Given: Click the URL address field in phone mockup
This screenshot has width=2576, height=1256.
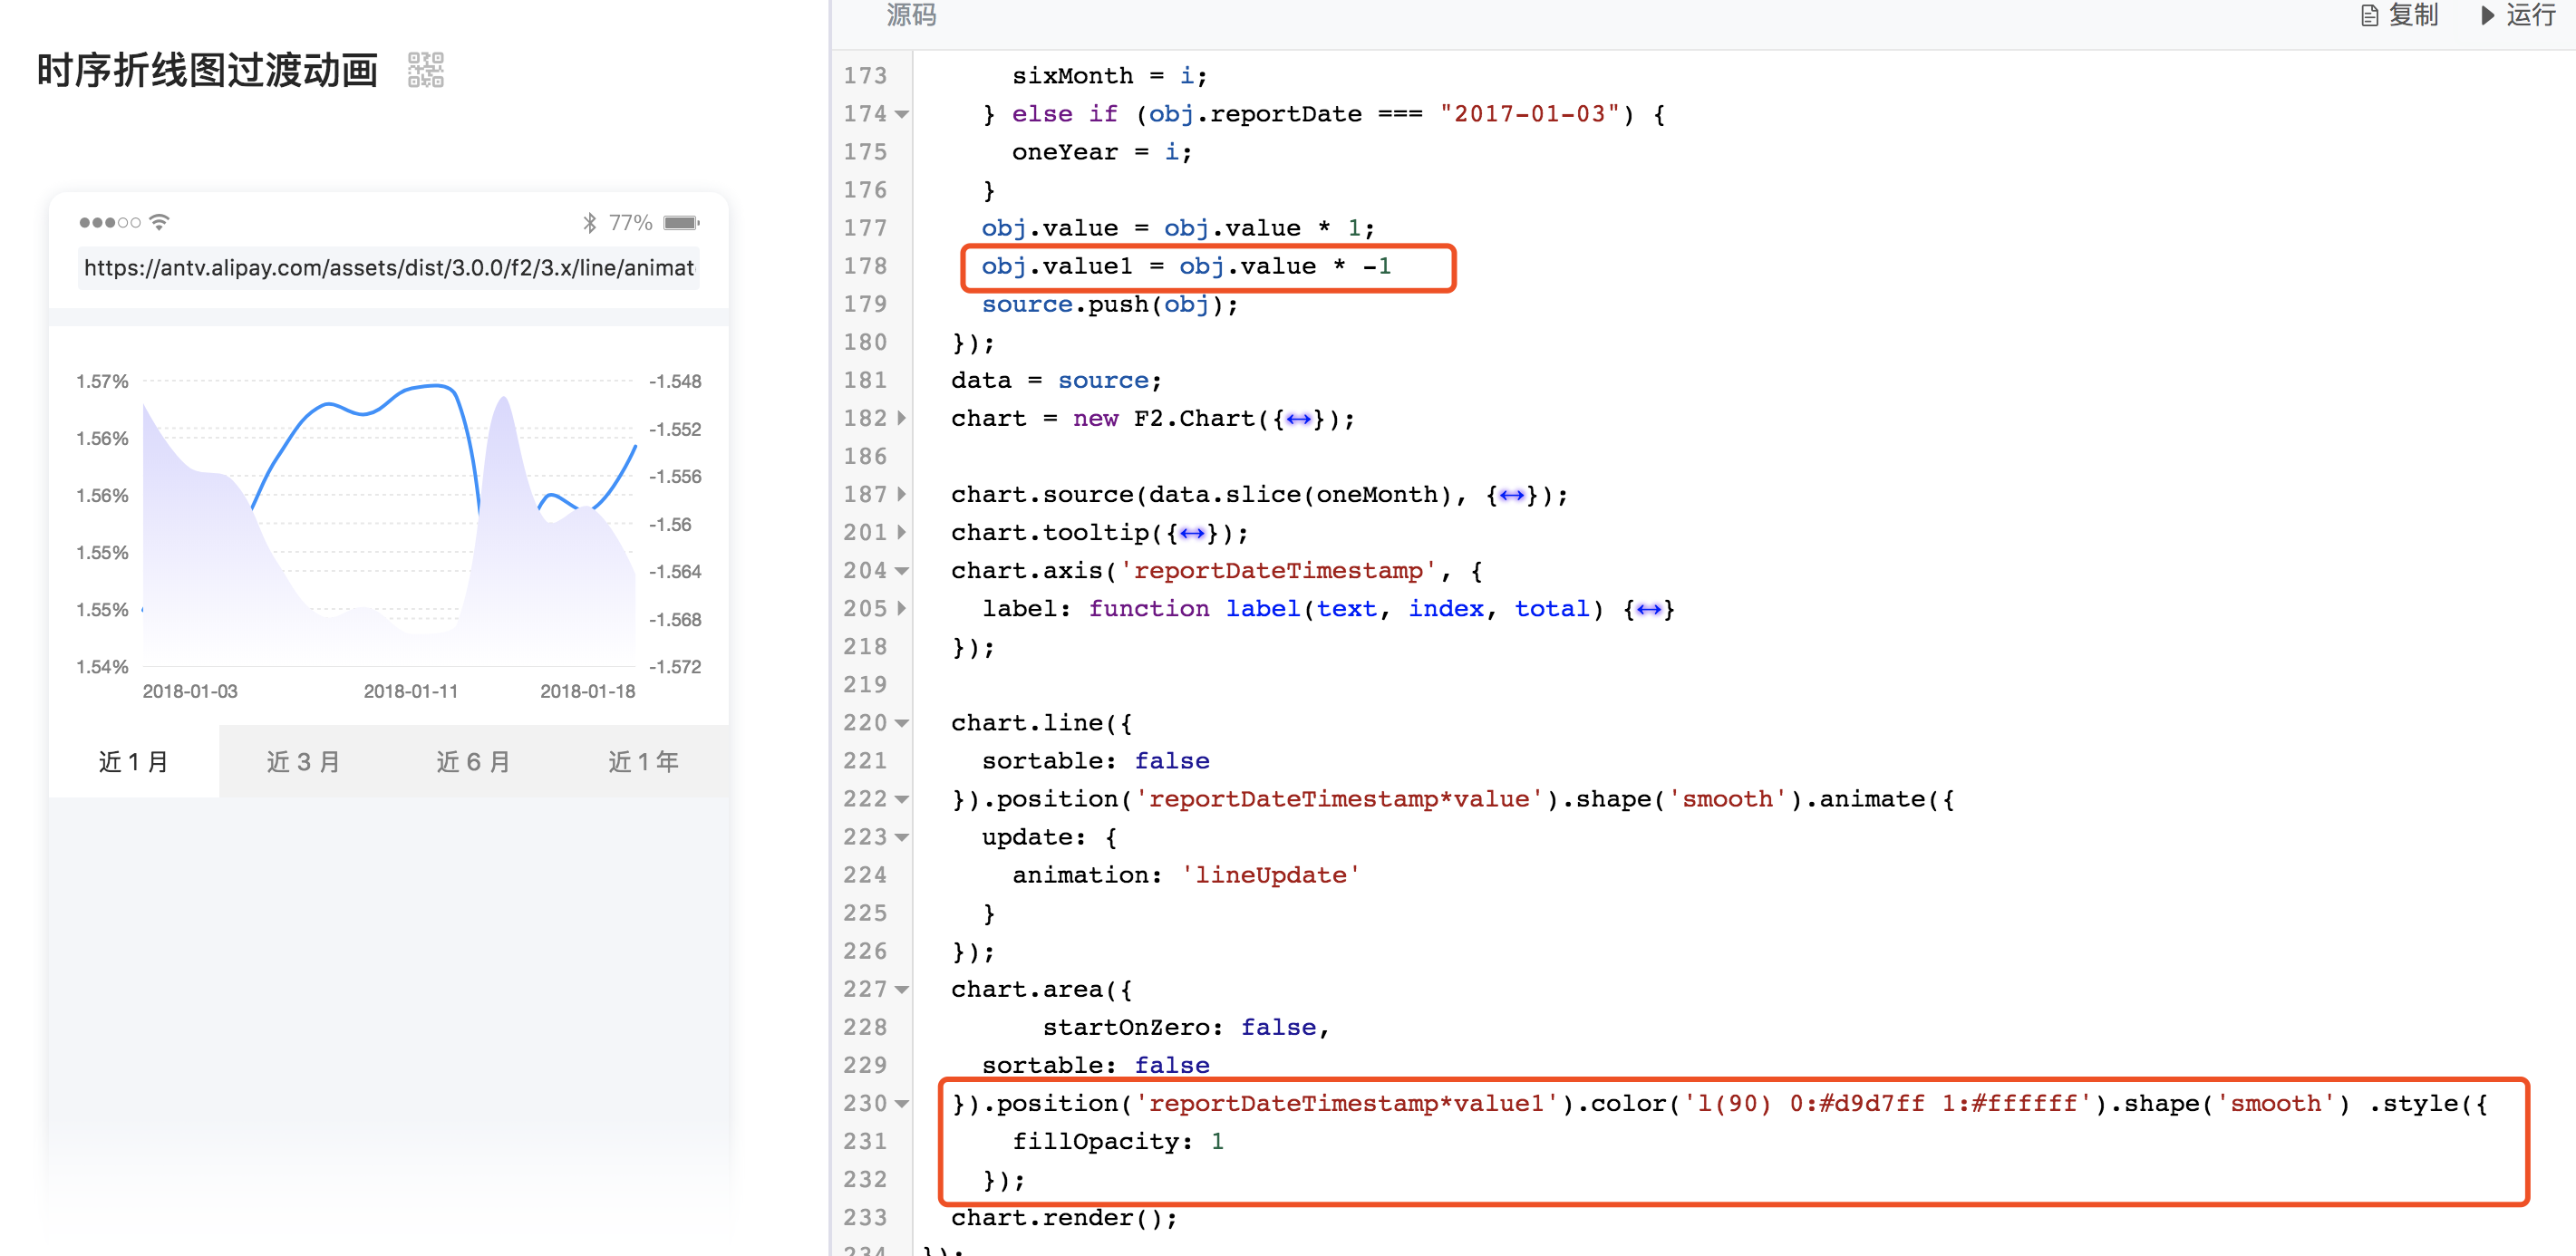Looking at the screenshot, I should (x=388, y=267).
